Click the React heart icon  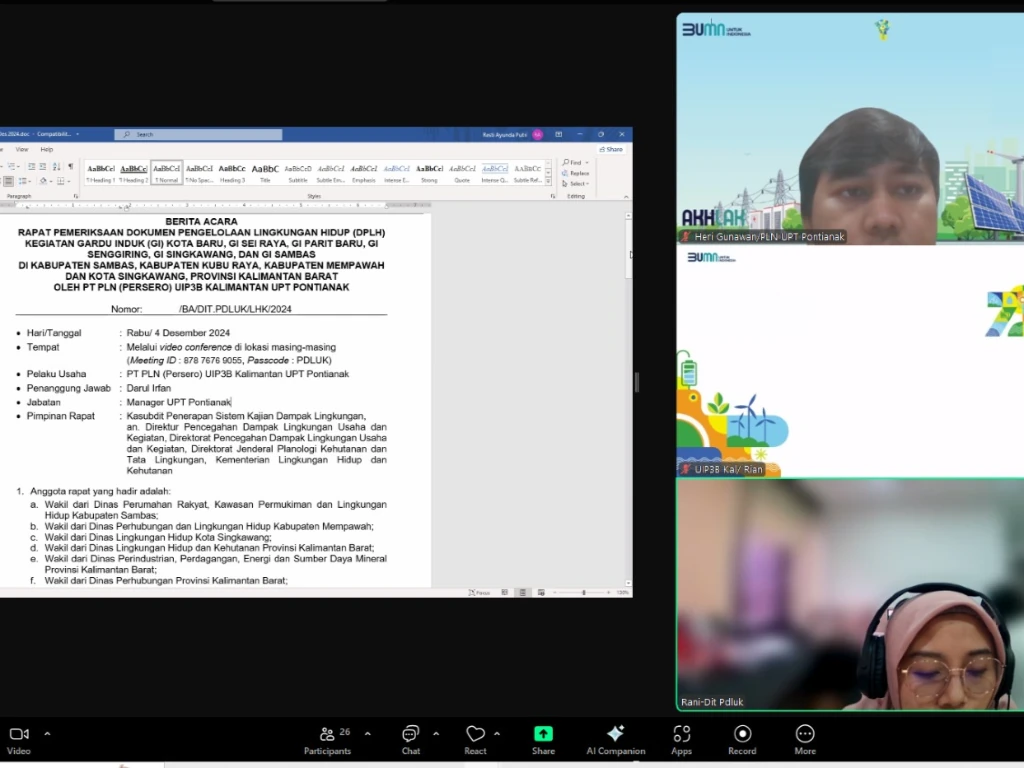coord(475,735)
